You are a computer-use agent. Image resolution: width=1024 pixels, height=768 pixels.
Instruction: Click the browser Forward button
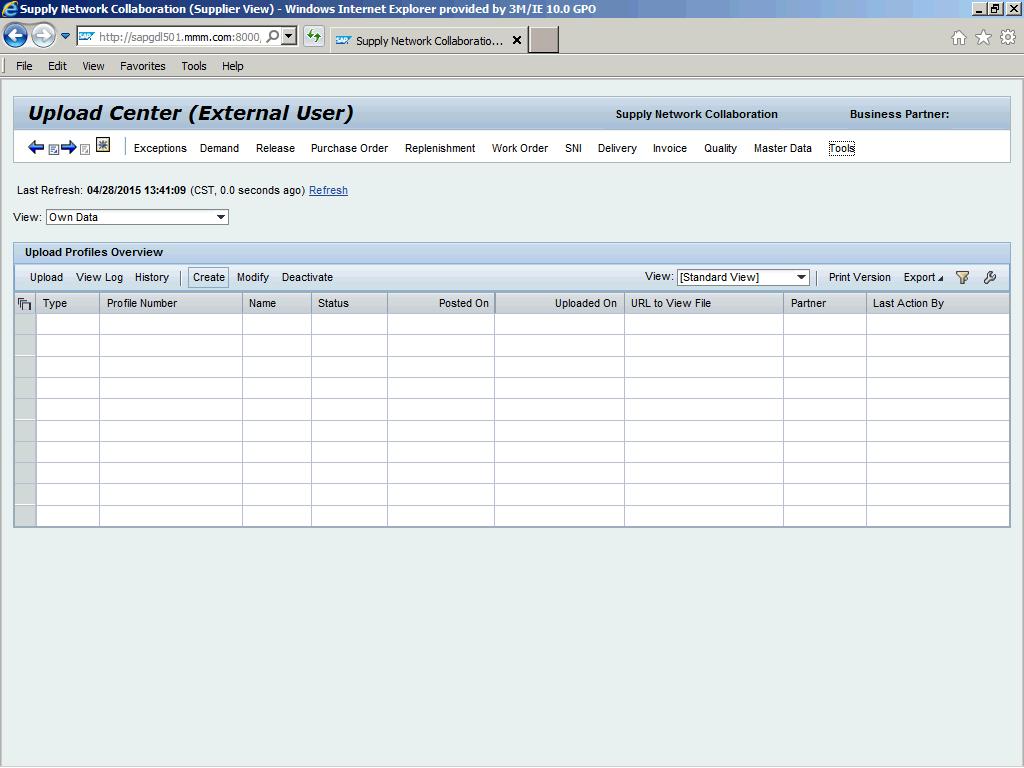coord(43,36)
